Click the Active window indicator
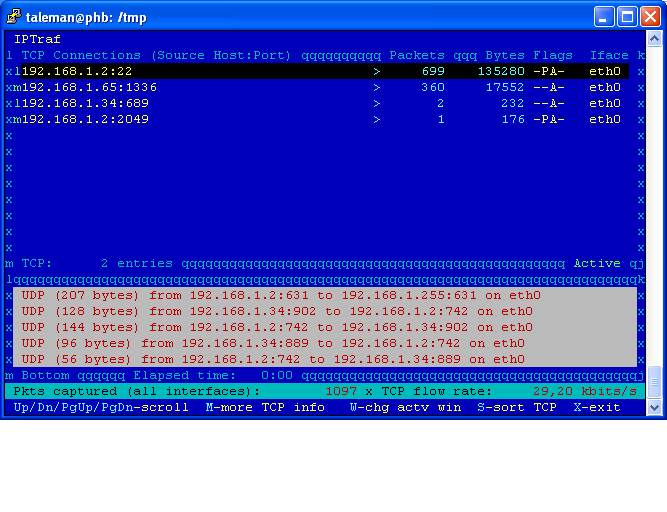The height and width of the screenshot is (512, 667). (597, 264)
